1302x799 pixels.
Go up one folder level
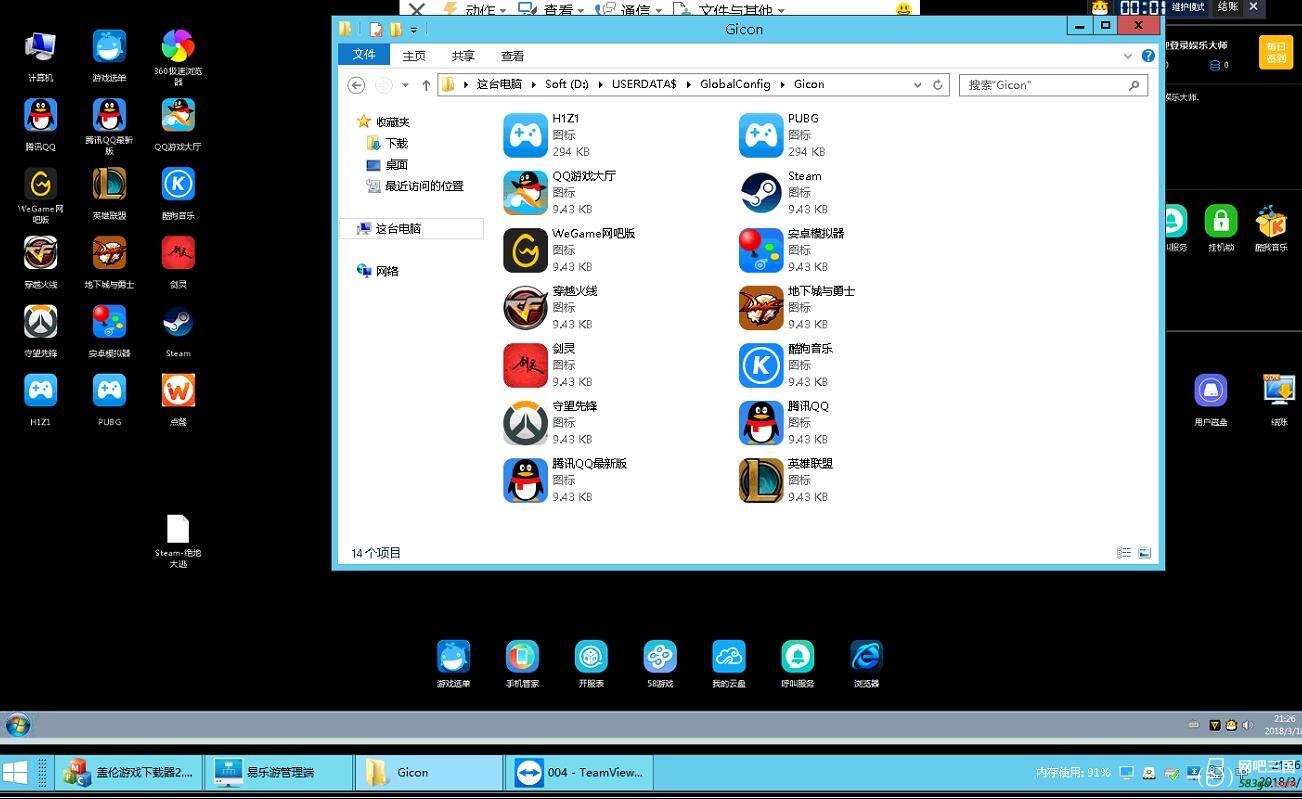coord(426,85)
